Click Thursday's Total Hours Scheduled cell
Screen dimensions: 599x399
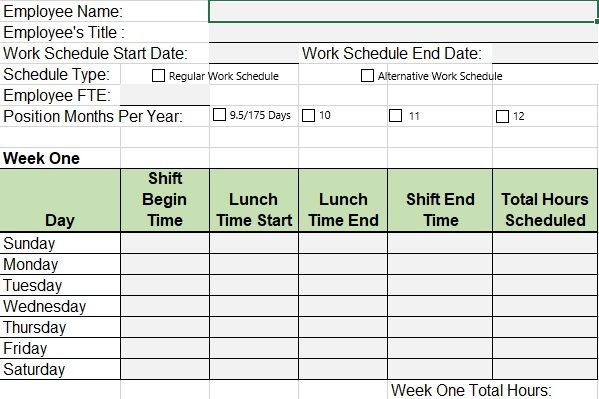[545, 327]
